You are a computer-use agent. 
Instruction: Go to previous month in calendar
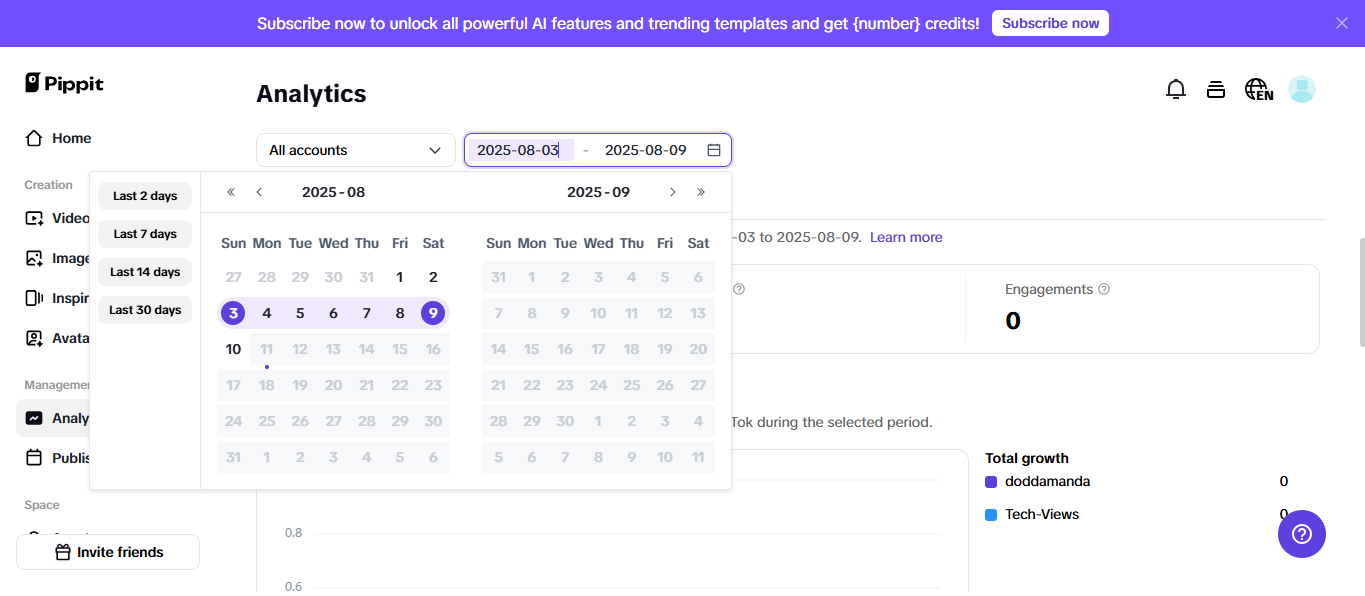(259, 192)
